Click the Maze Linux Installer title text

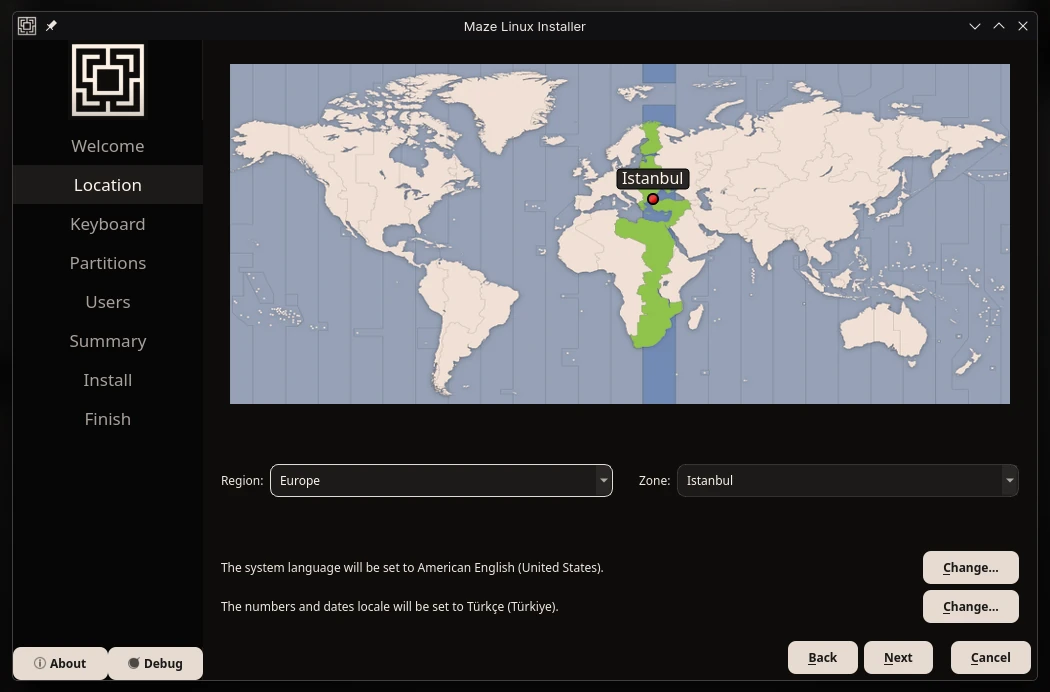click(524, 26)
